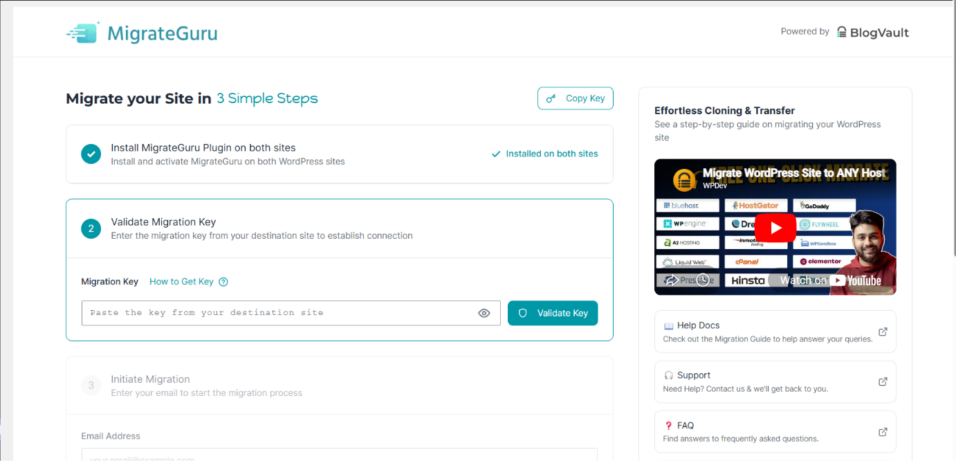
Task: Toggle key visibility with the eye icon
Action: (x=484, y=313)
